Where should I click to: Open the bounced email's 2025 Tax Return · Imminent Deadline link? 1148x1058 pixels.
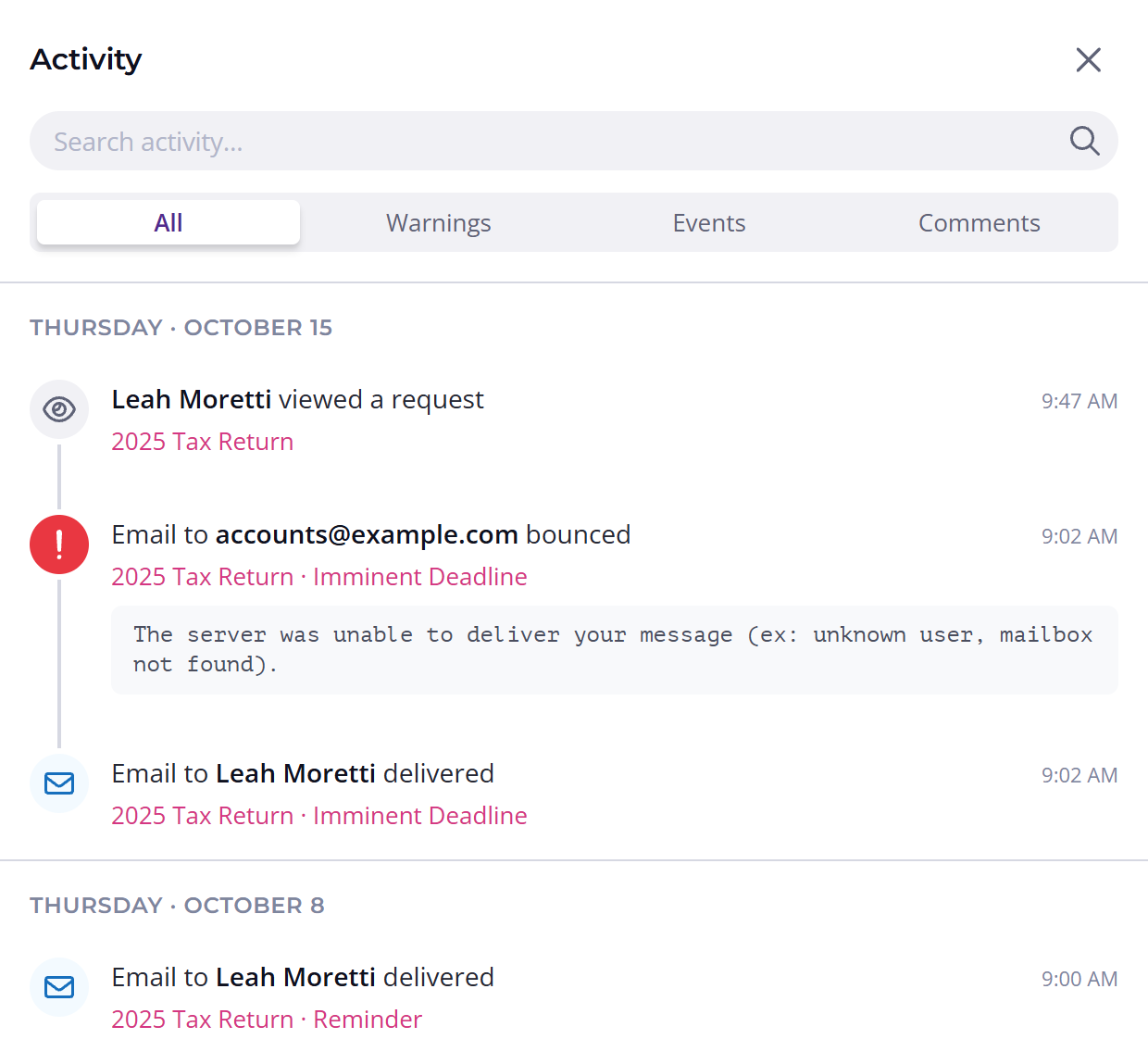(x=319, y=577)
